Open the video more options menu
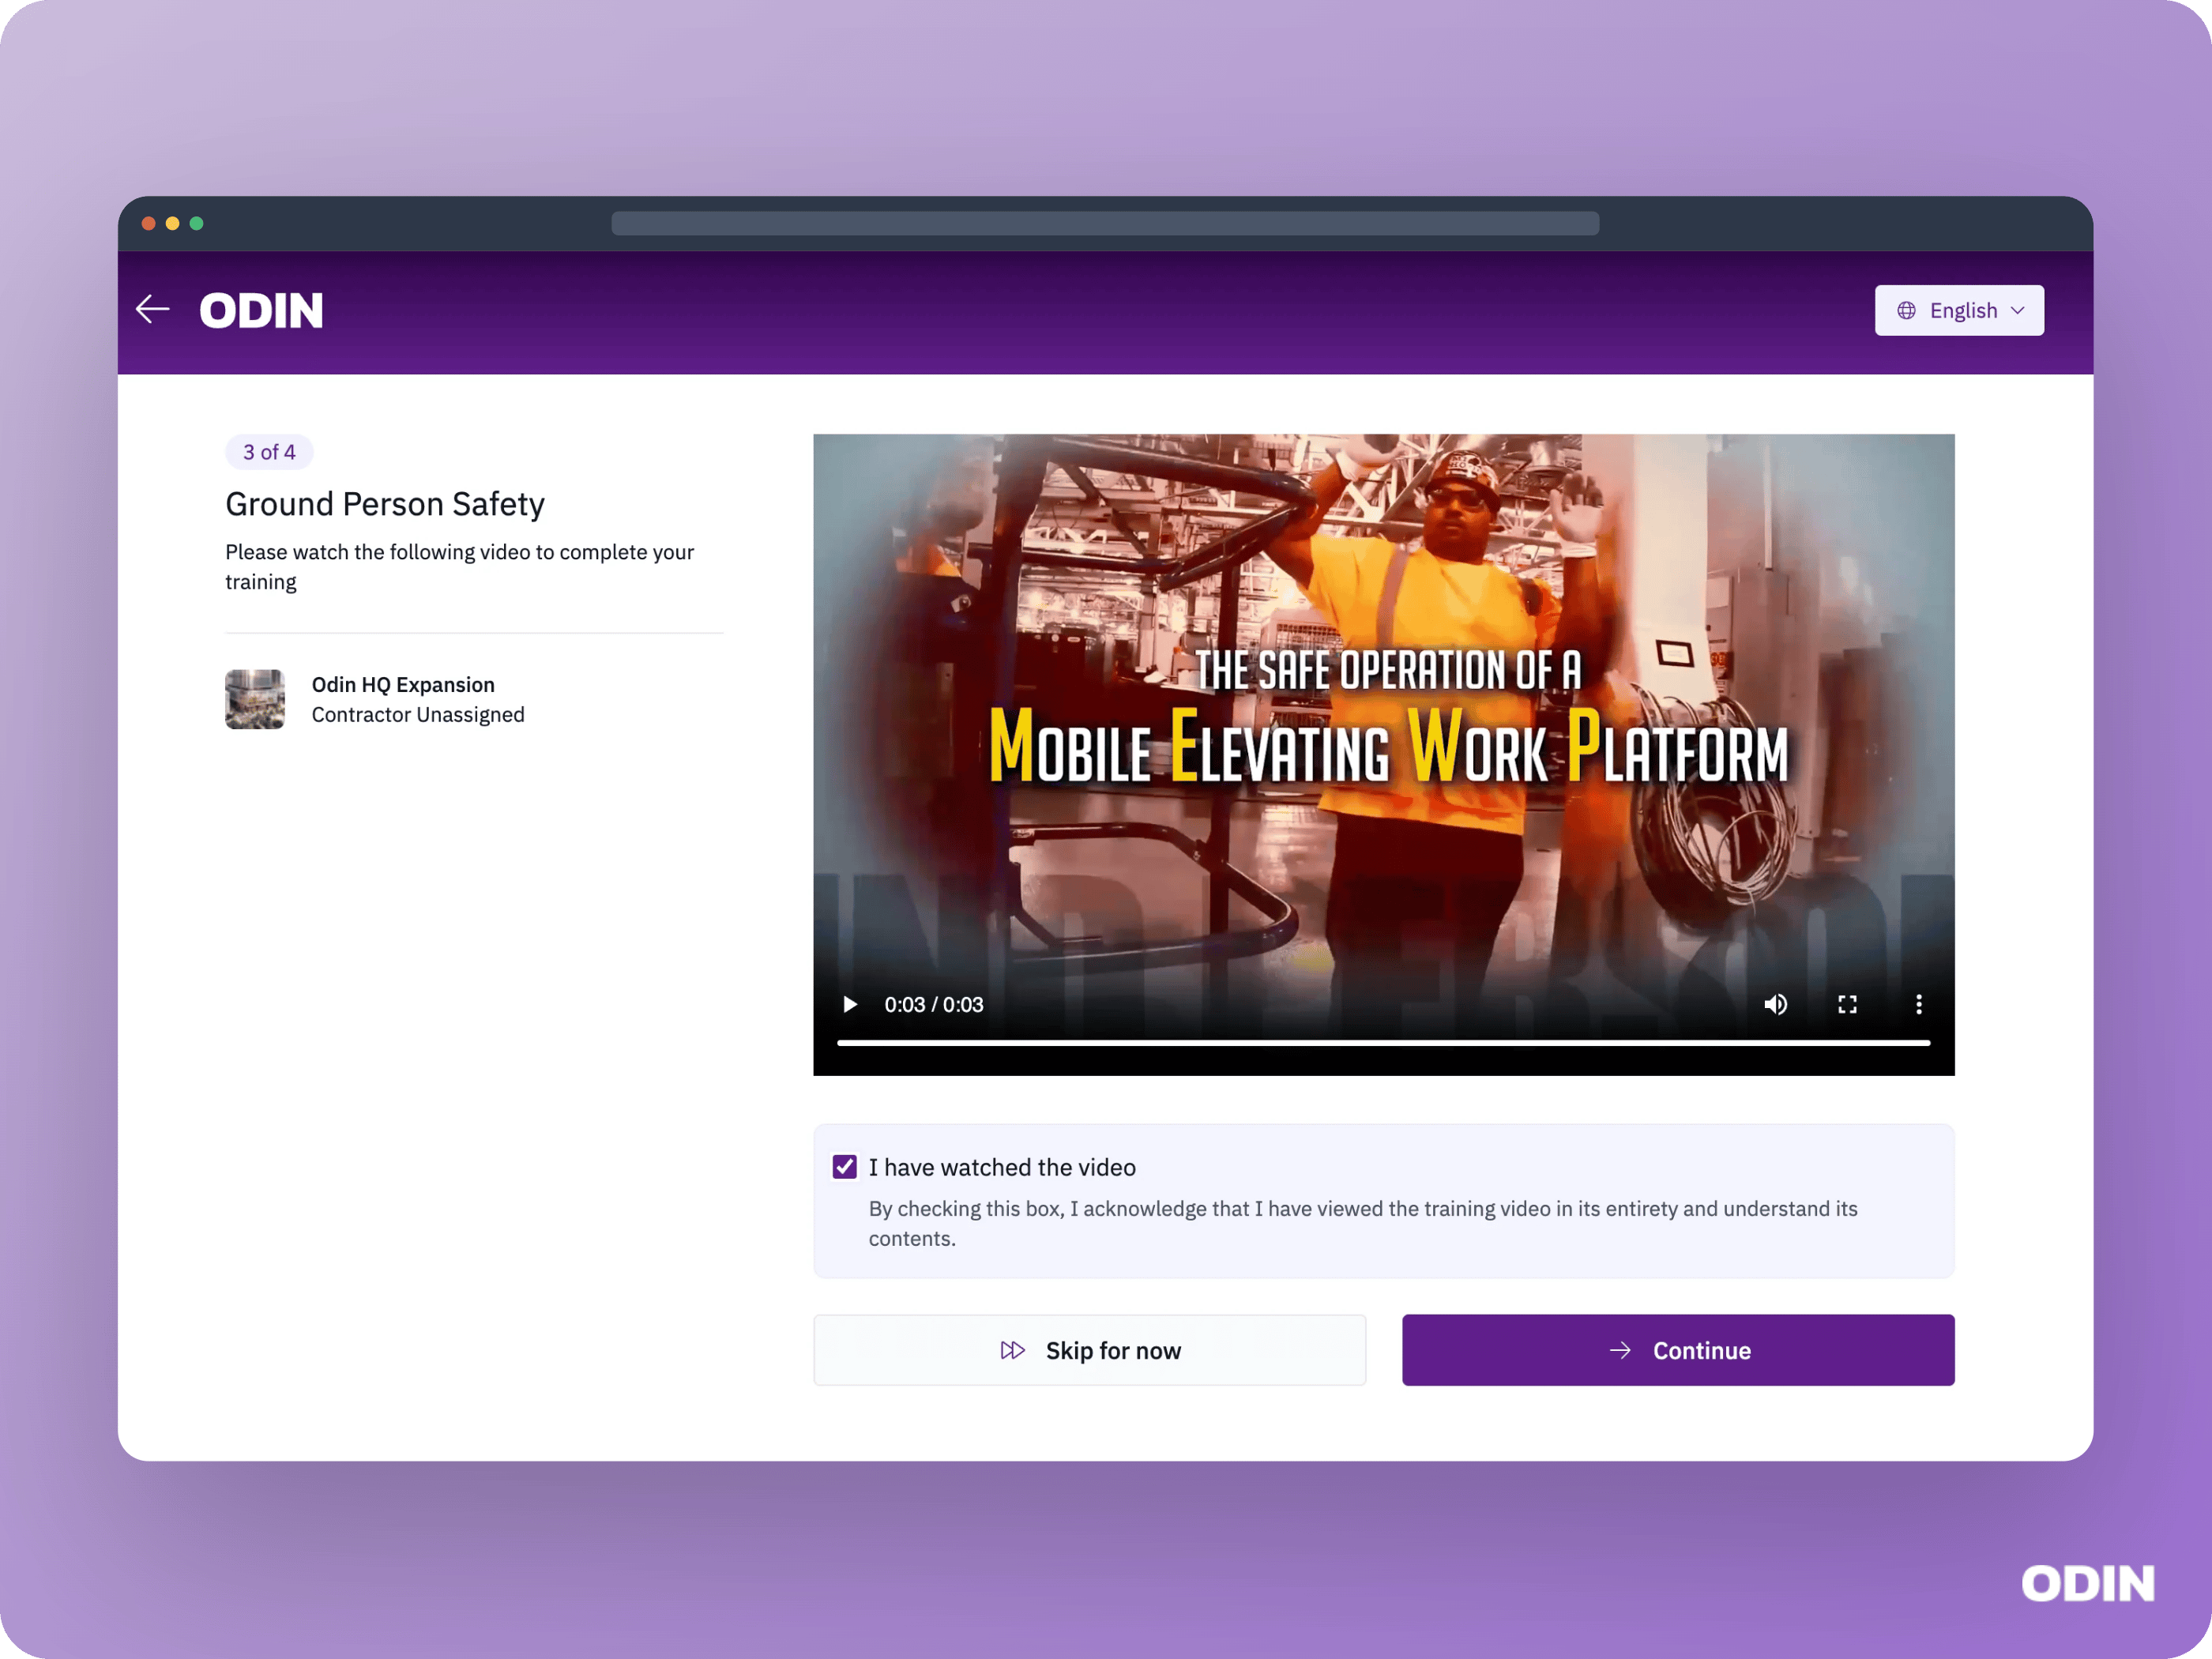The image size is (2212, 1659). pyautogui.click(x=1918, y=1004)
